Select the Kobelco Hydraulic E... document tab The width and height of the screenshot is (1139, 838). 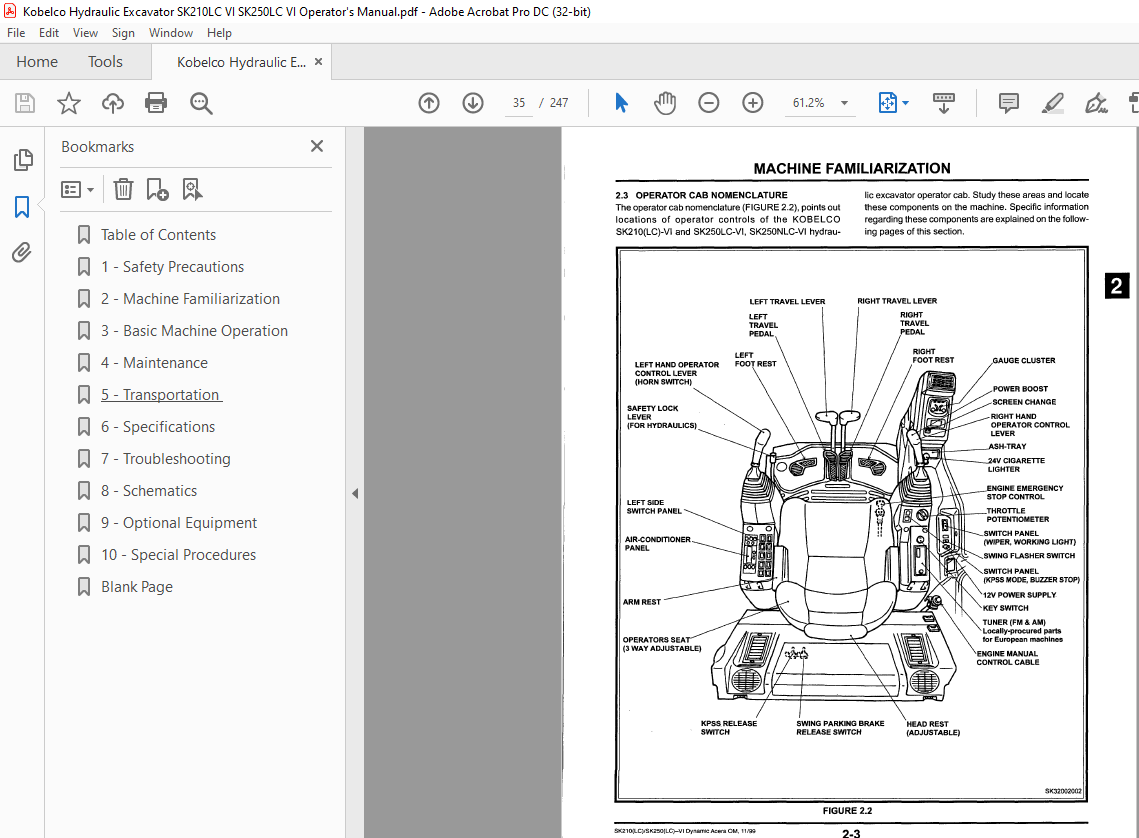point(241,62)
